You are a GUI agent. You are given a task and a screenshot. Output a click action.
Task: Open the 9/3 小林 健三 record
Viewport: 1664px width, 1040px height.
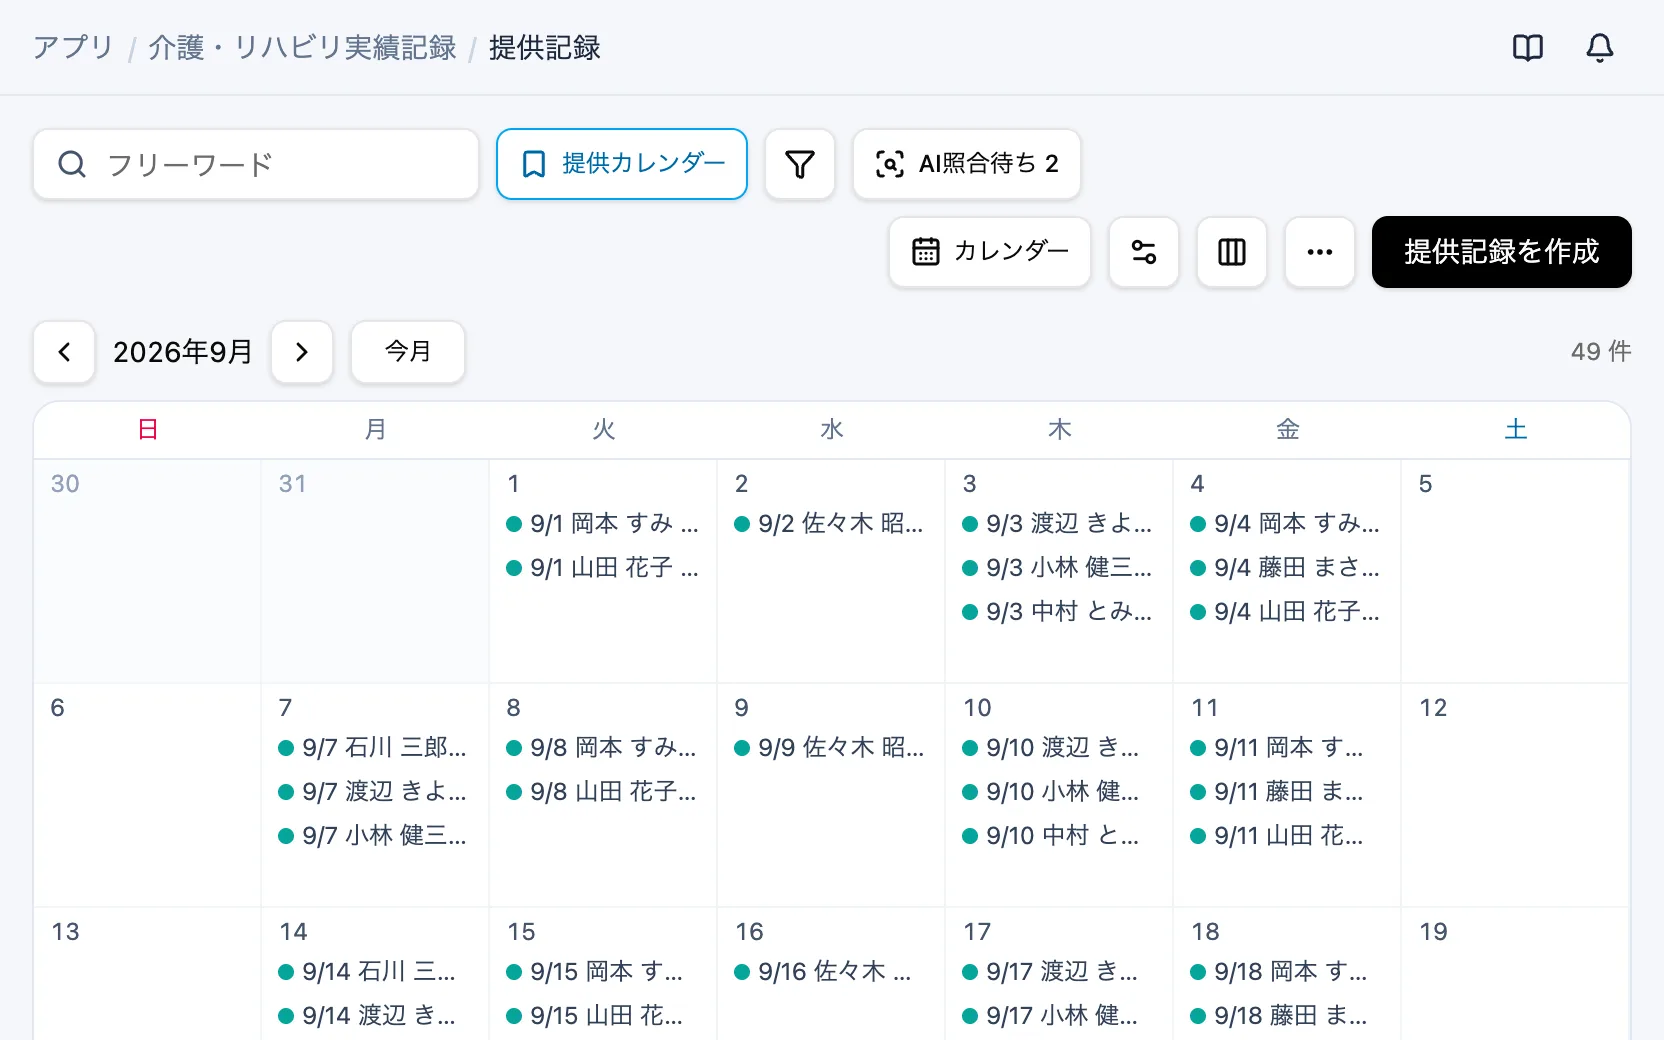point(1058,568)
